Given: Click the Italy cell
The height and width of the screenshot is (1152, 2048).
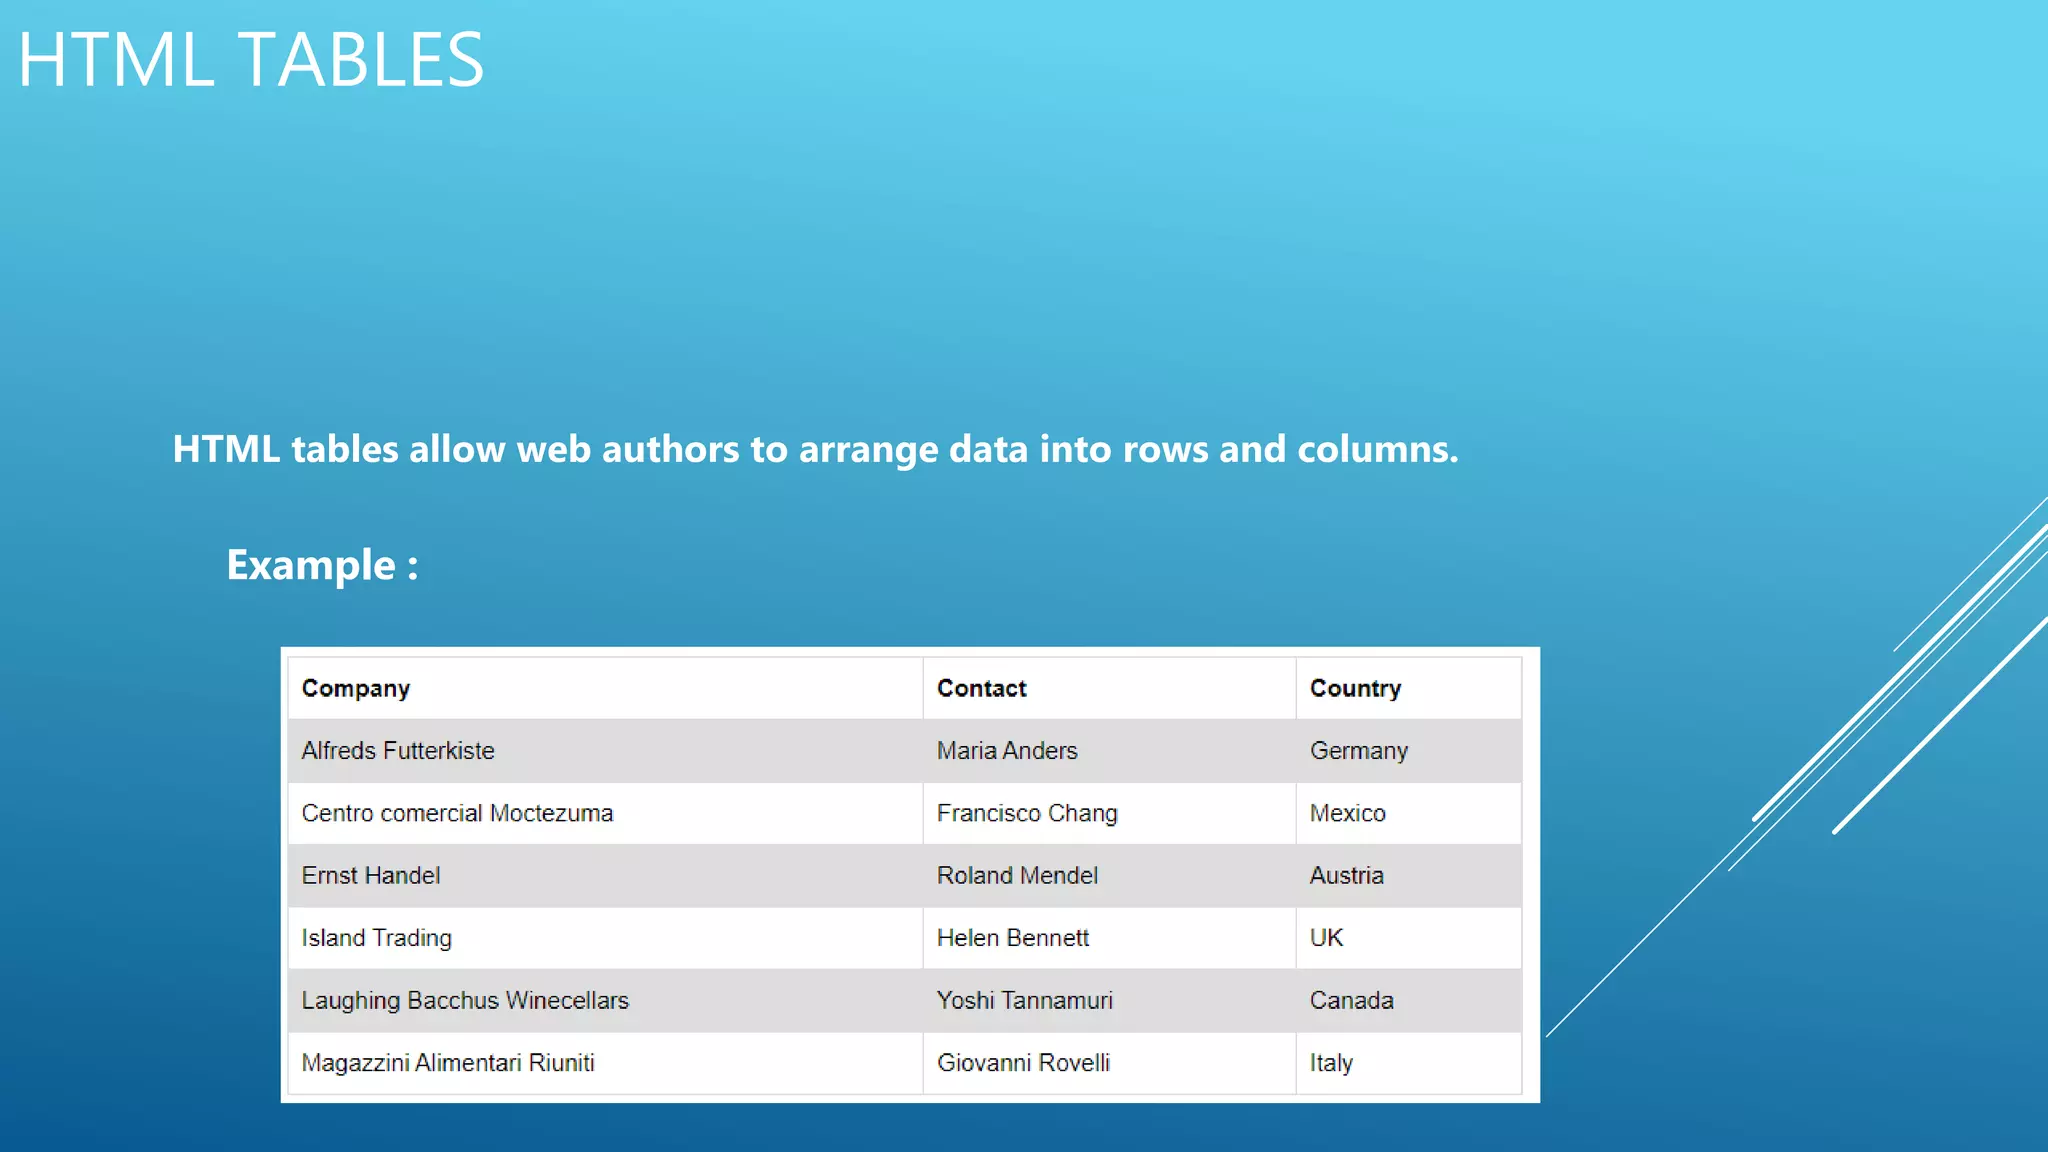Looking at the screenshot, I should (x=1331, y=1063).
